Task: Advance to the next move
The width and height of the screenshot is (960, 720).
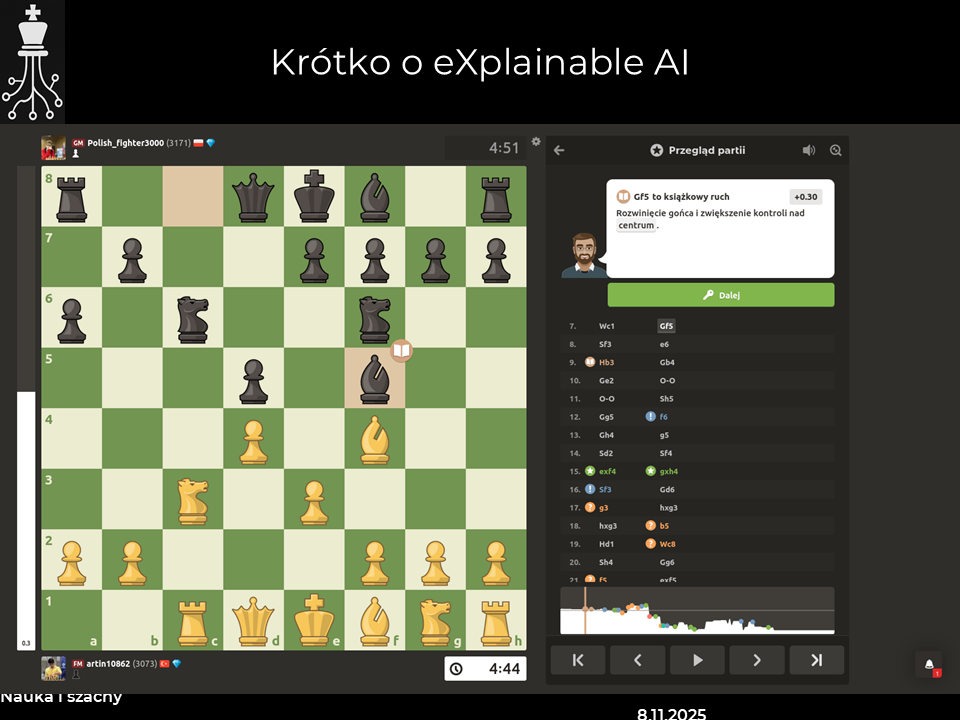Action: pos(757,660)
